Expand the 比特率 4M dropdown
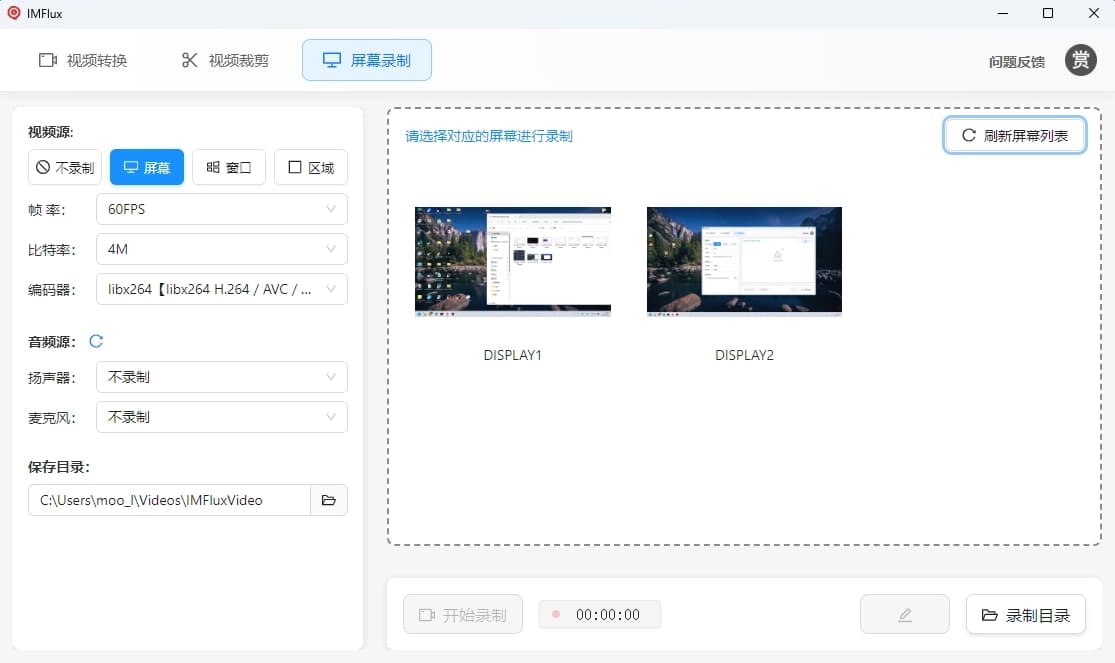Screen dimensions: 1115x663 [221, 249]
